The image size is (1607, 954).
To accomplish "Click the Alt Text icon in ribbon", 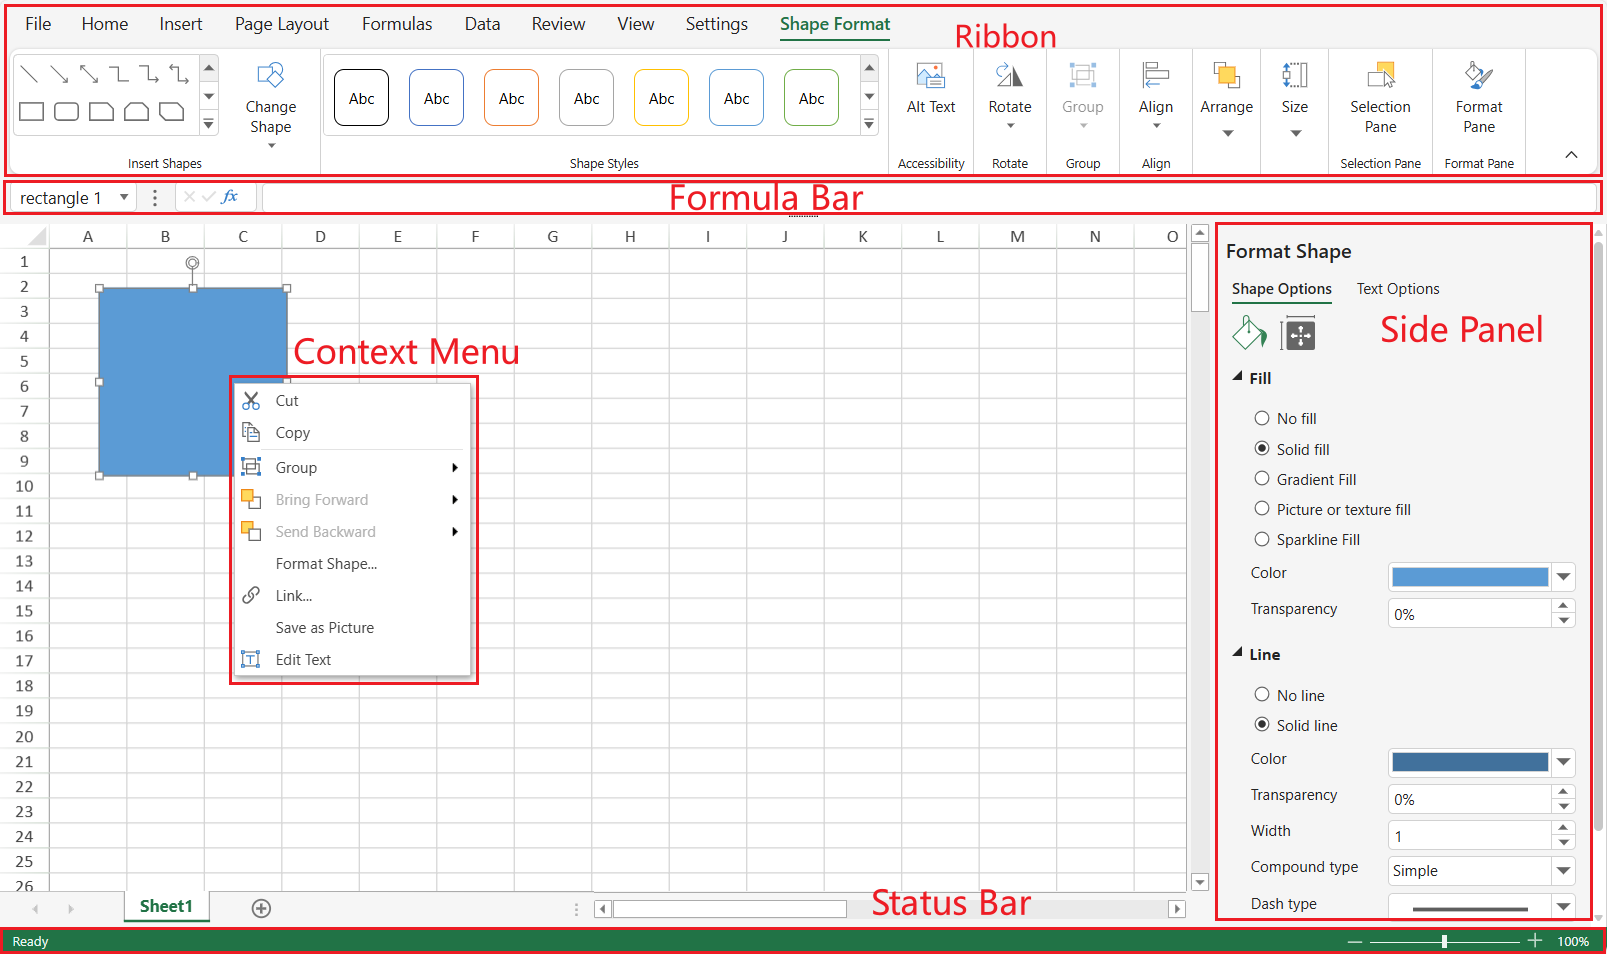I will [930, 76].
